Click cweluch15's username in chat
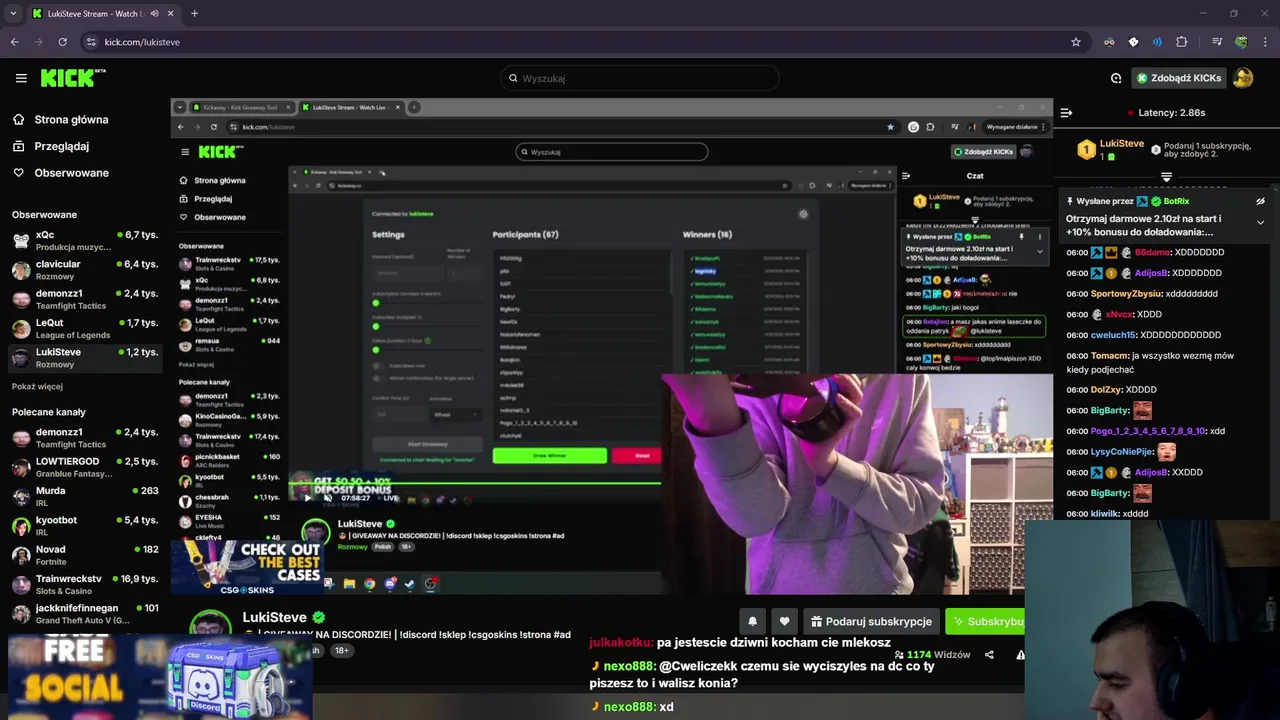 [1112, 335]
